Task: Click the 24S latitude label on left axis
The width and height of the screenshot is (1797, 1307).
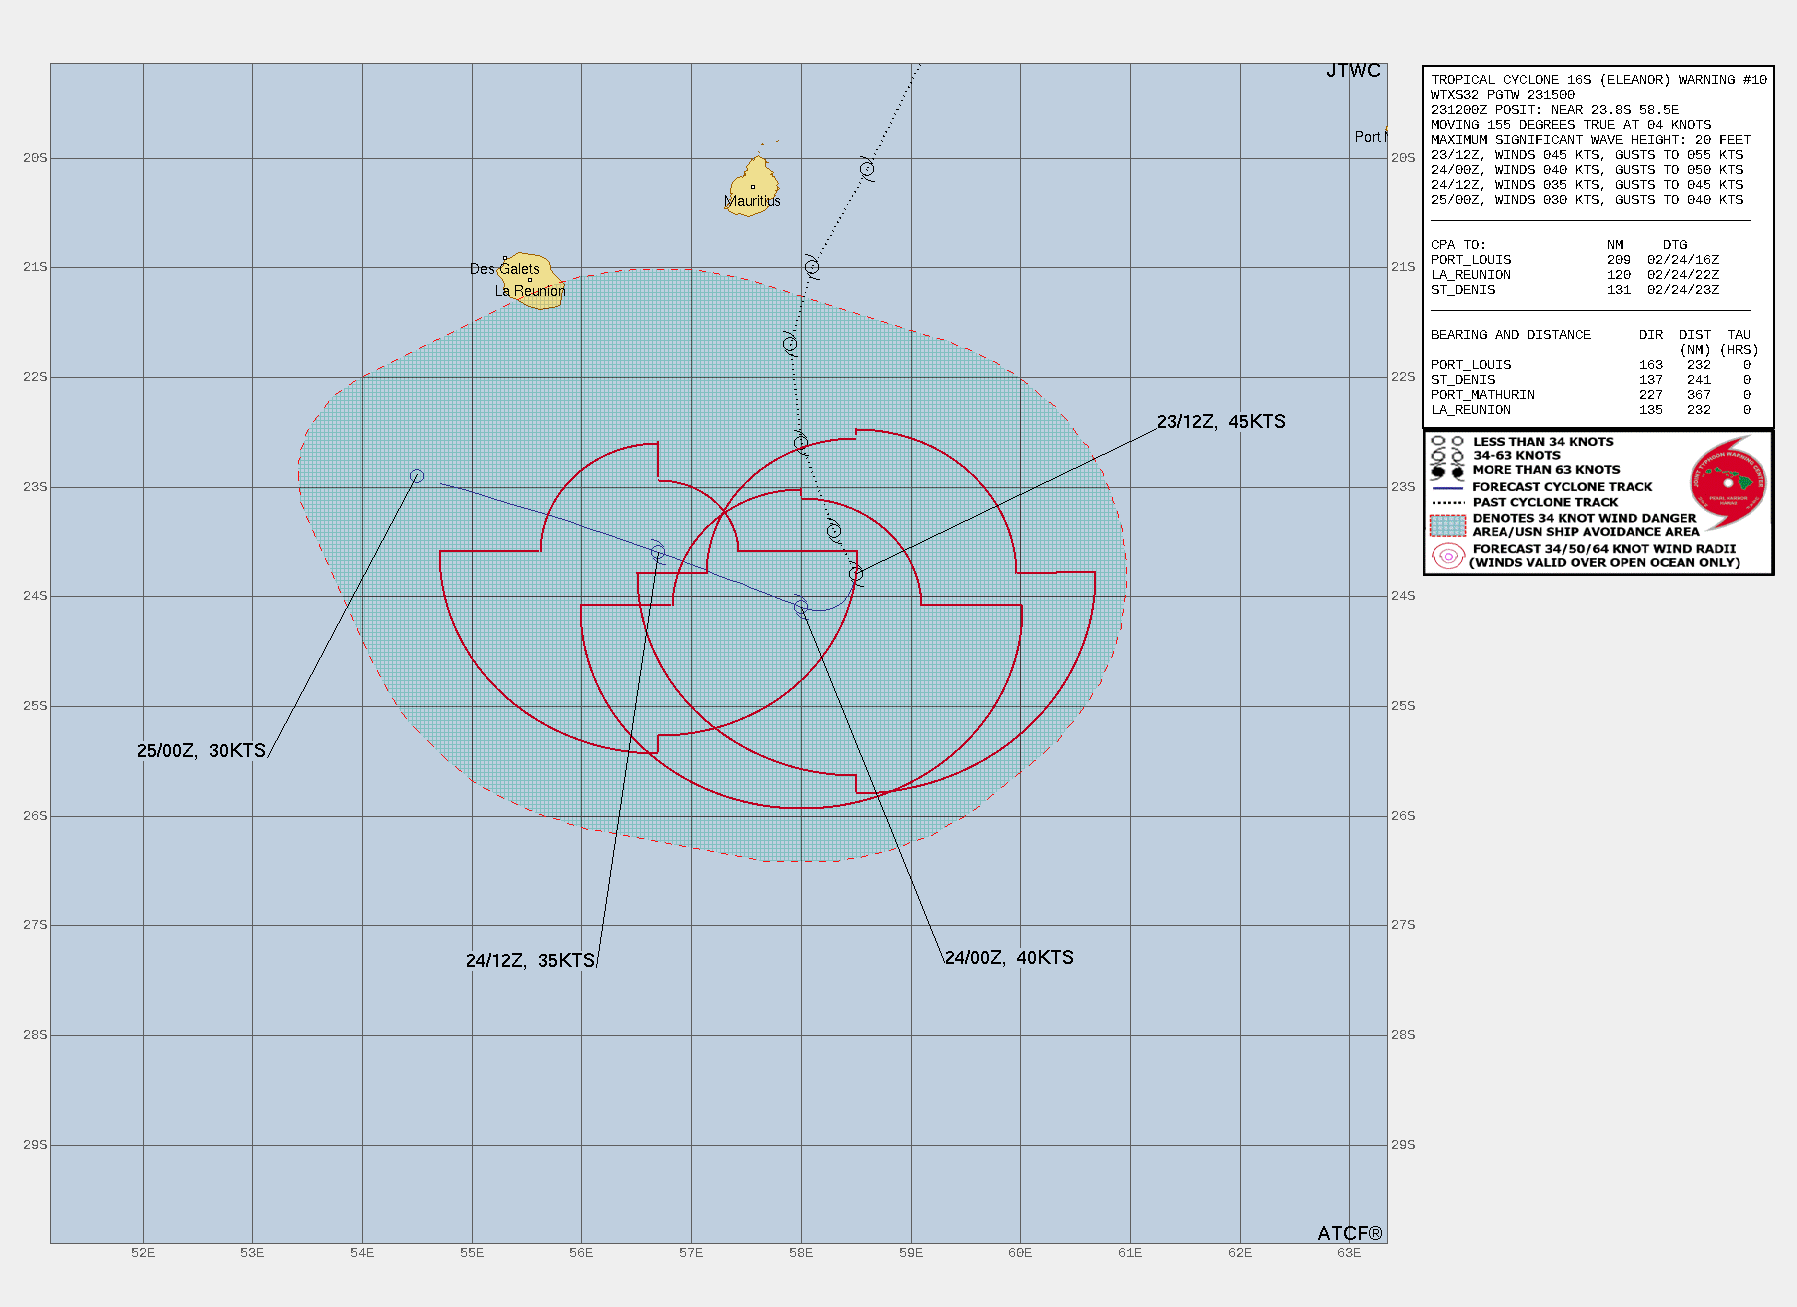Action: [x=35, y=596]
